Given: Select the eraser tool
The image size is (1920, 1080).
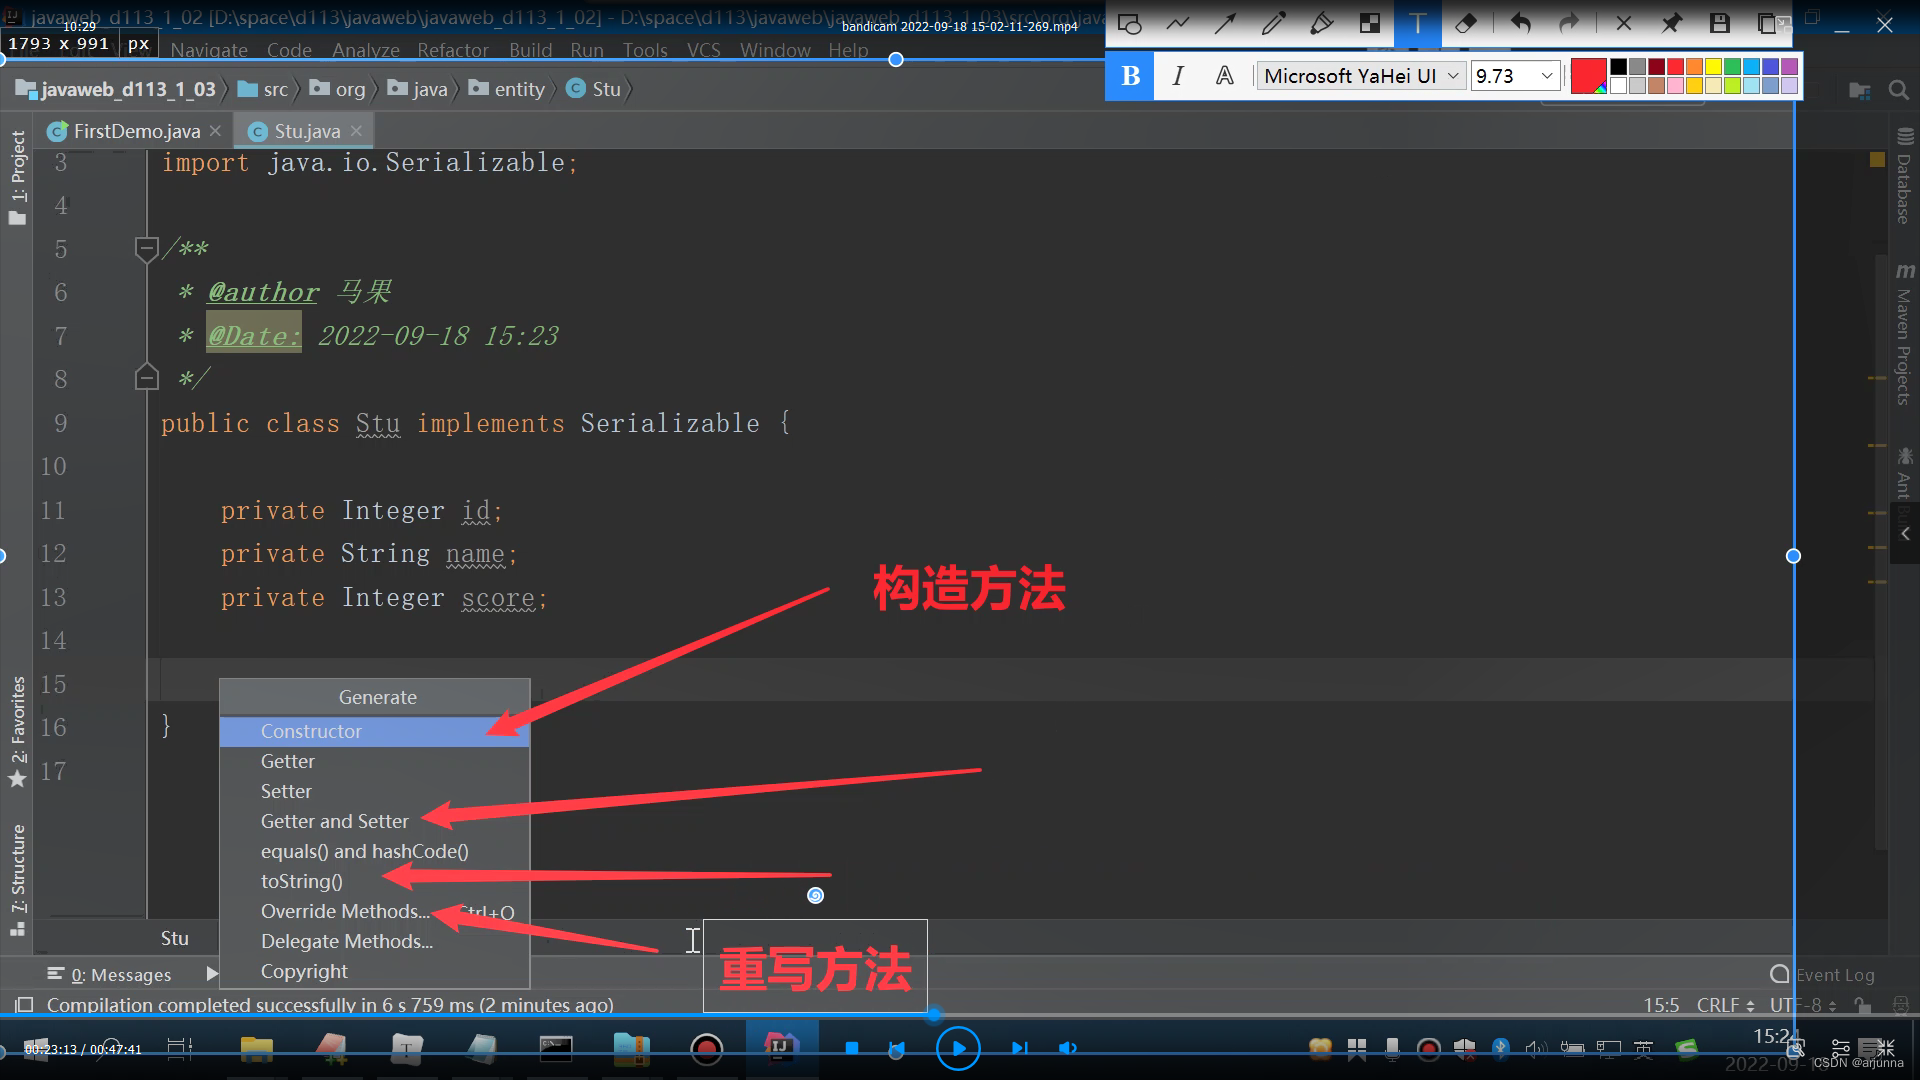Looking at the screenshot, I should pyautogui.click(x=1466, y=24).
